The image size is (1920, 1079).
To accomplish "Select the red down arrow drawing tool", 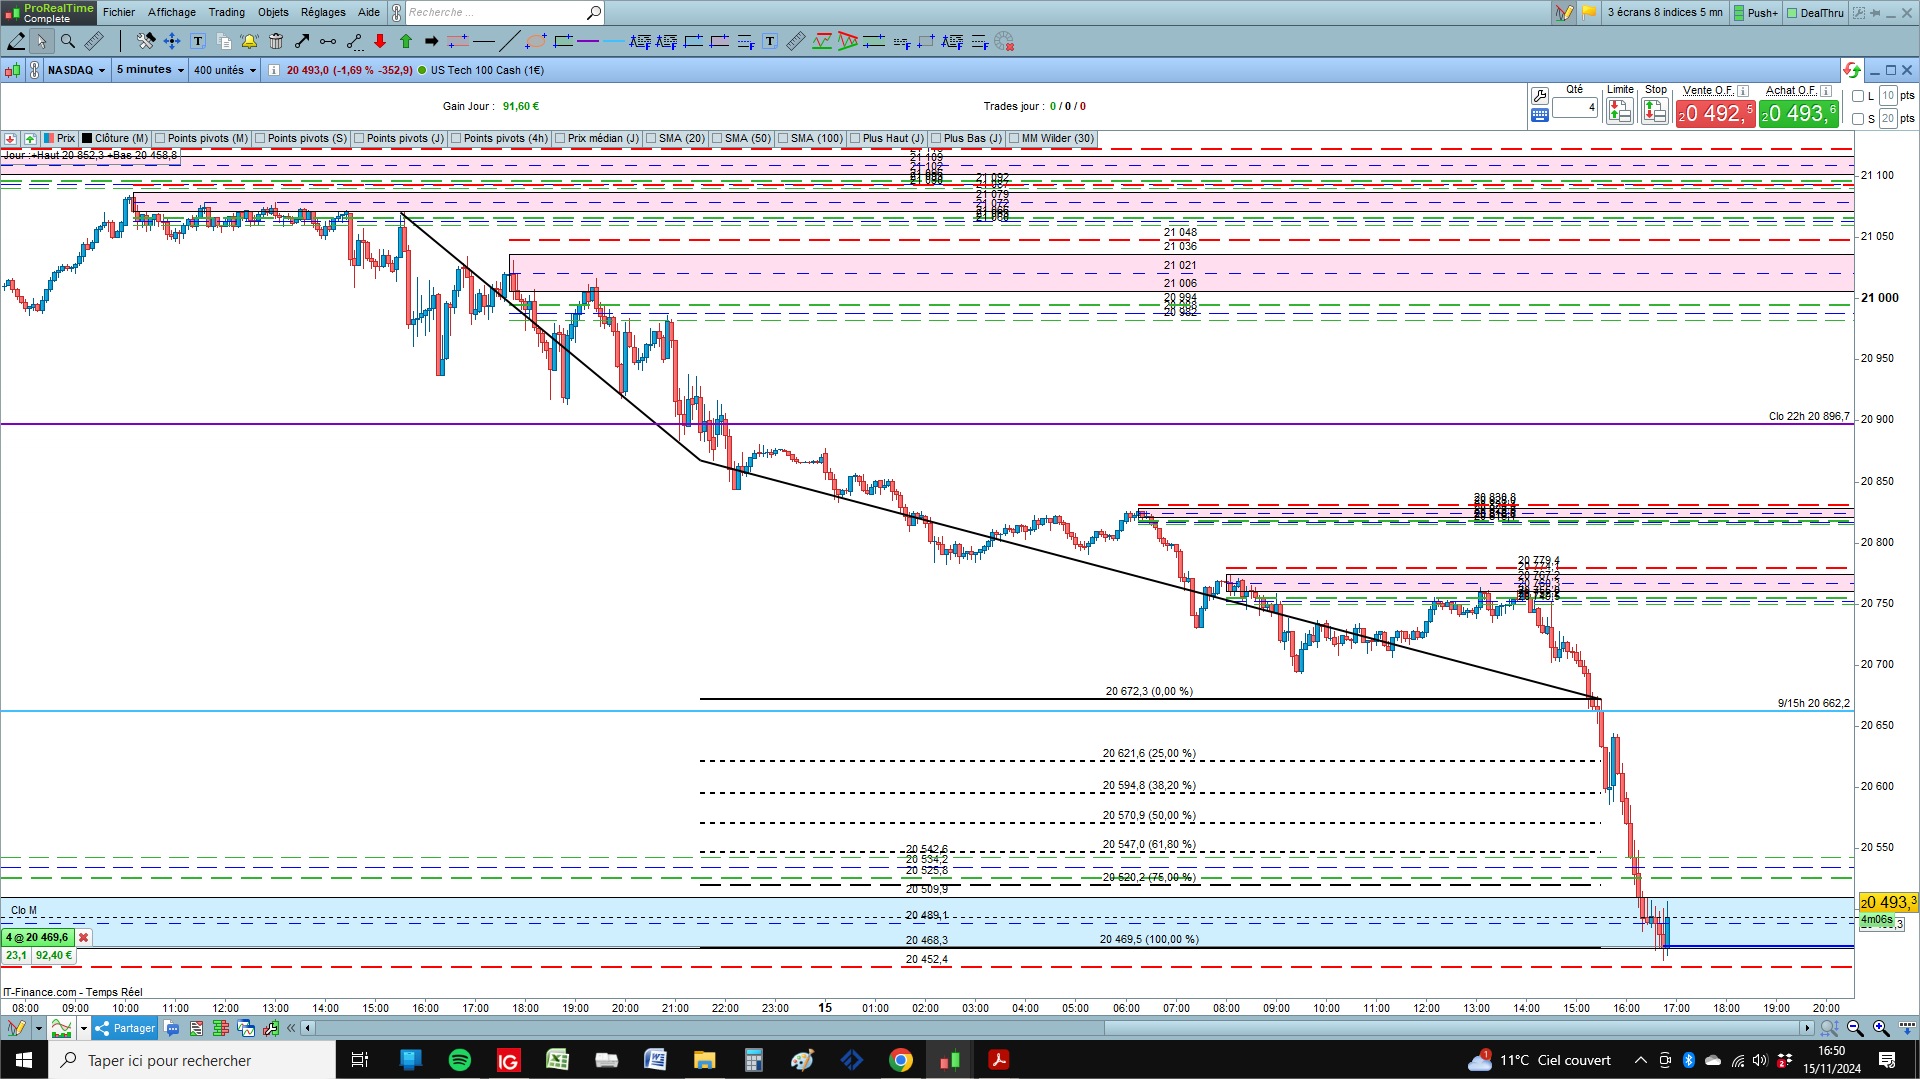I will click(380, 41).
